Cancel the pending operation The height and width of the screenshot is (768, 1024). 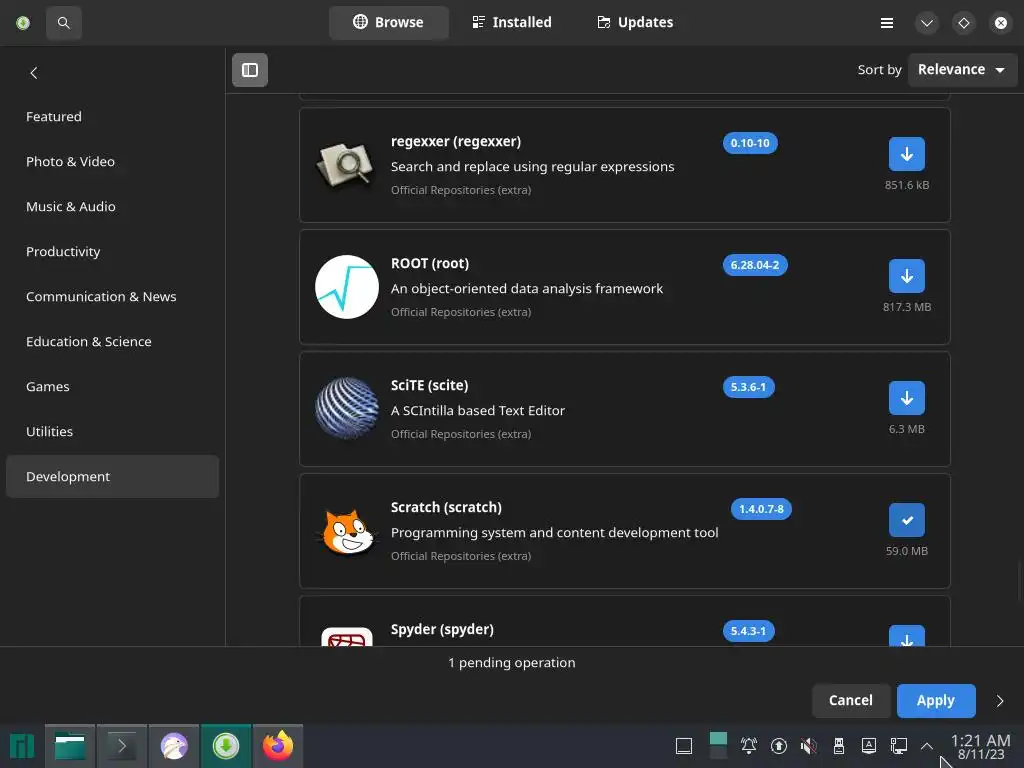point(850,701)
